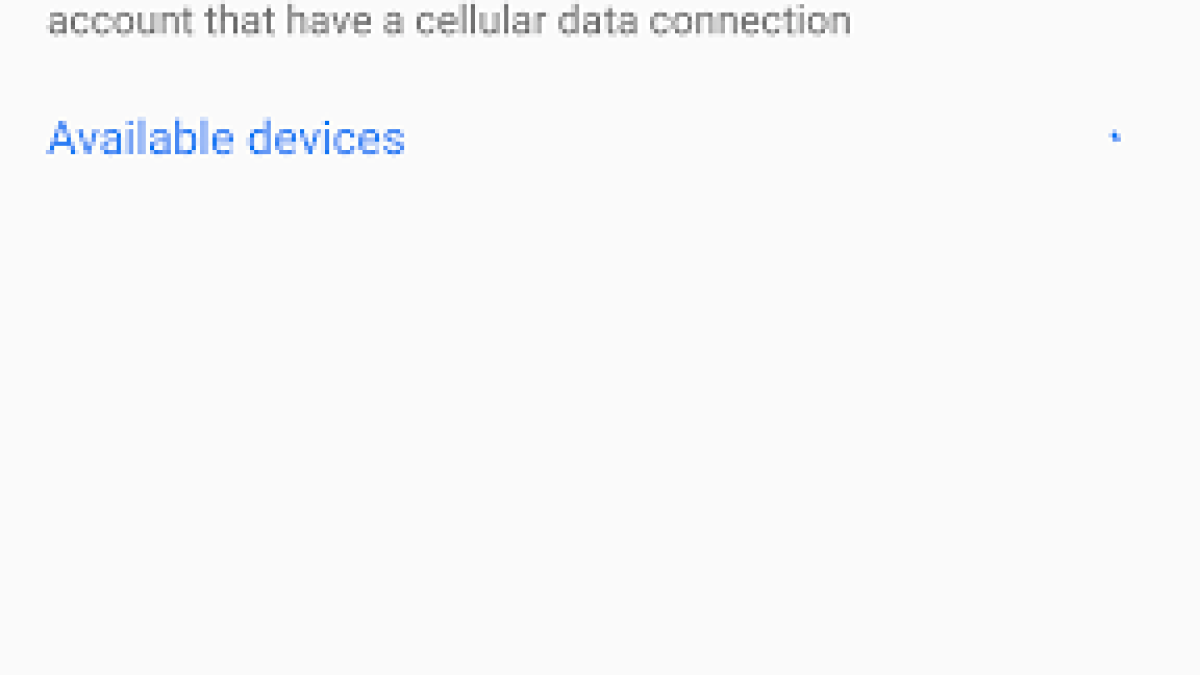Click the searching indicator in header row
Viewport: 1200px width, 675px height.
(1115, 137)
